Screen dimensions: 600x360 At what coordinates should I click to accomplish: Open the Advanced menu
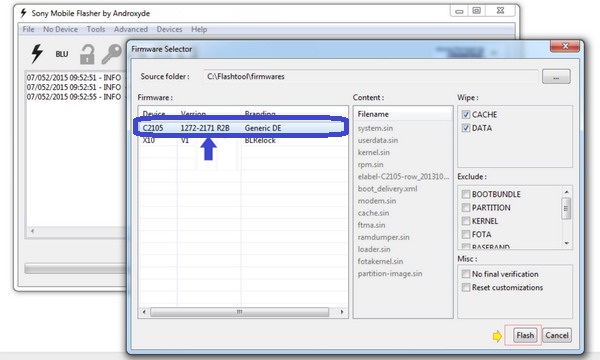tap(130, 29)
